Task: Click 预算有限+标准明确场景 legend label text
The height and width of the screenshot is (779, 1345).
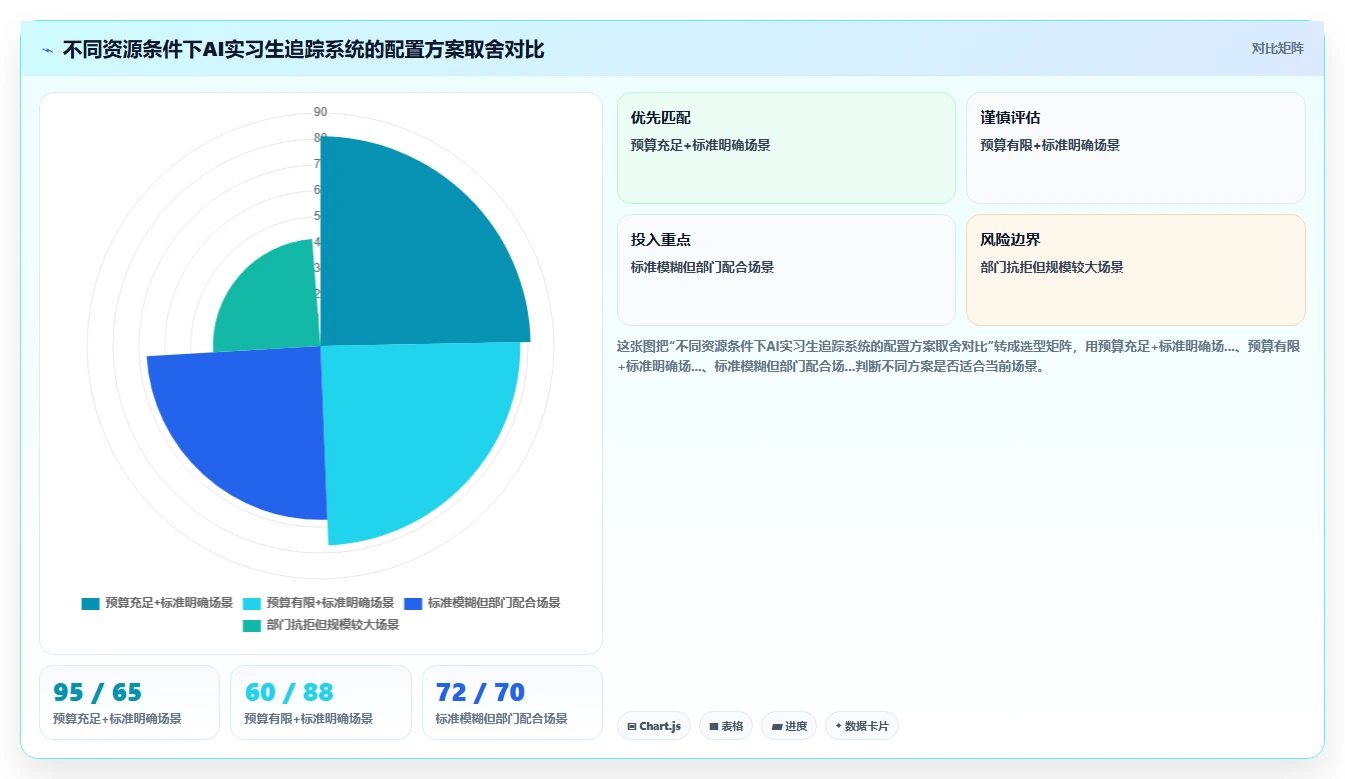Action: (330, 603)
